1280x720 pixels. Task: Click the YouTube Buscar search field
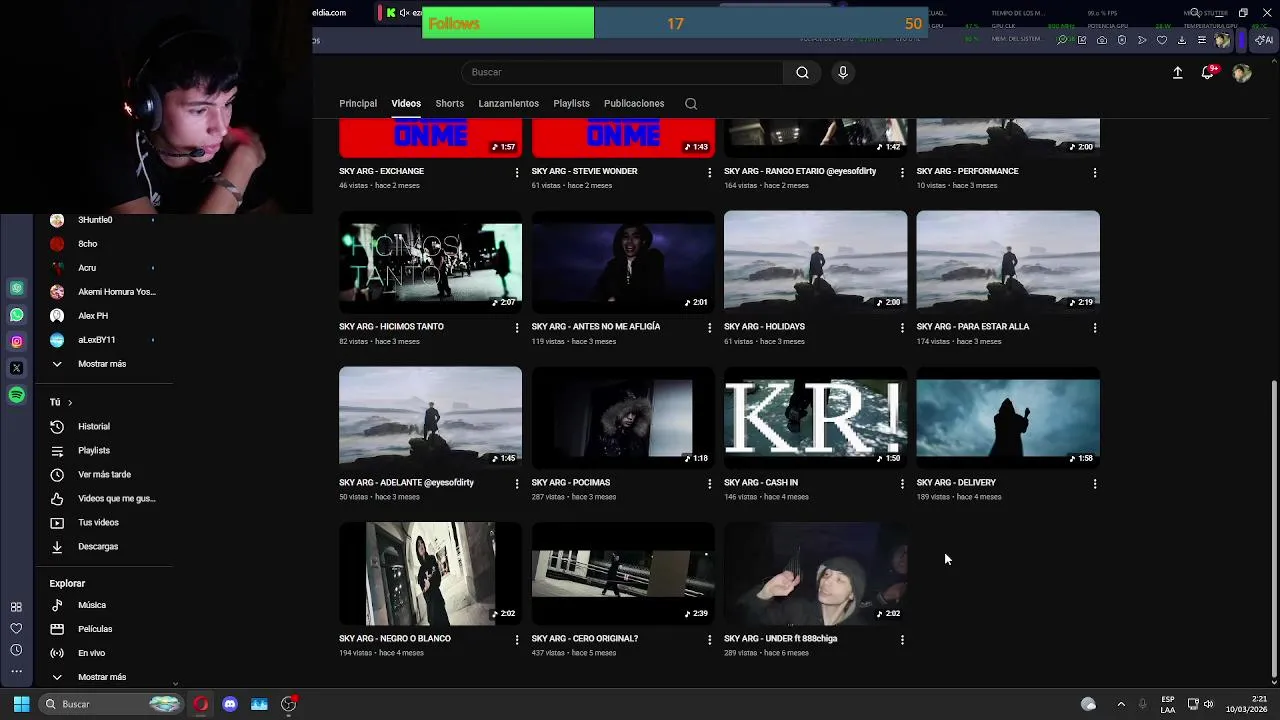click(x=622, y=72)
